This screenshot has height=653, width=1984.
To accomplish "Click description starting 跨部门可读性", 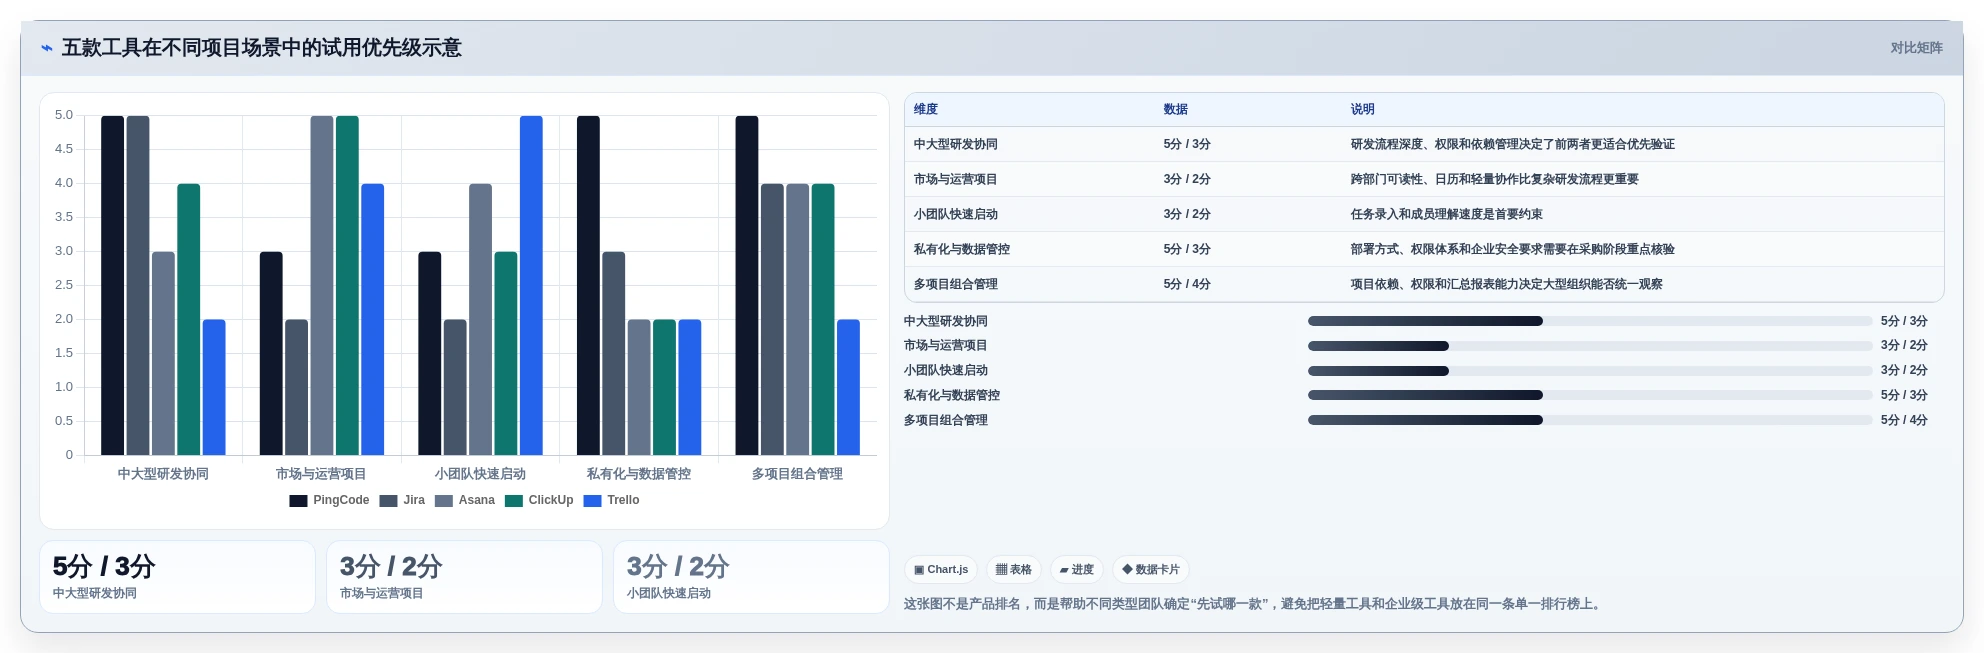I will [1495, 180].
